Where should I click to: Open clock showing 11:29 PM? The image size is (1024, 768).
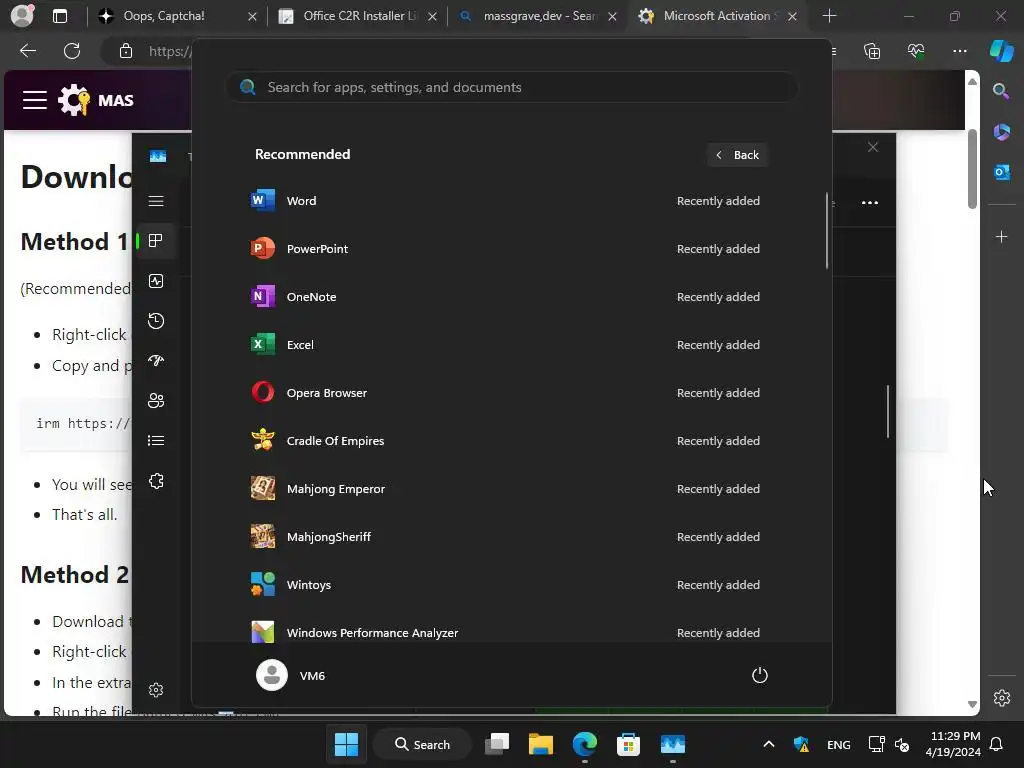(x=953, y=744)
